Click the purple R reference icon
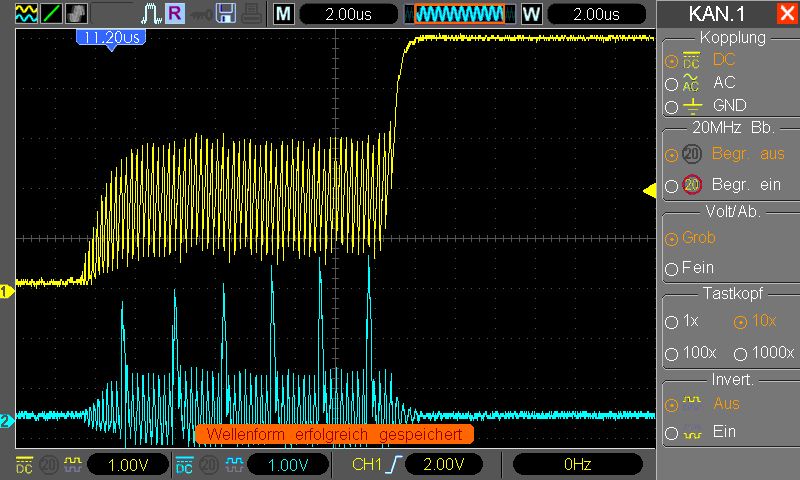Screen dimensions: 800x480 tap(175, 14)
